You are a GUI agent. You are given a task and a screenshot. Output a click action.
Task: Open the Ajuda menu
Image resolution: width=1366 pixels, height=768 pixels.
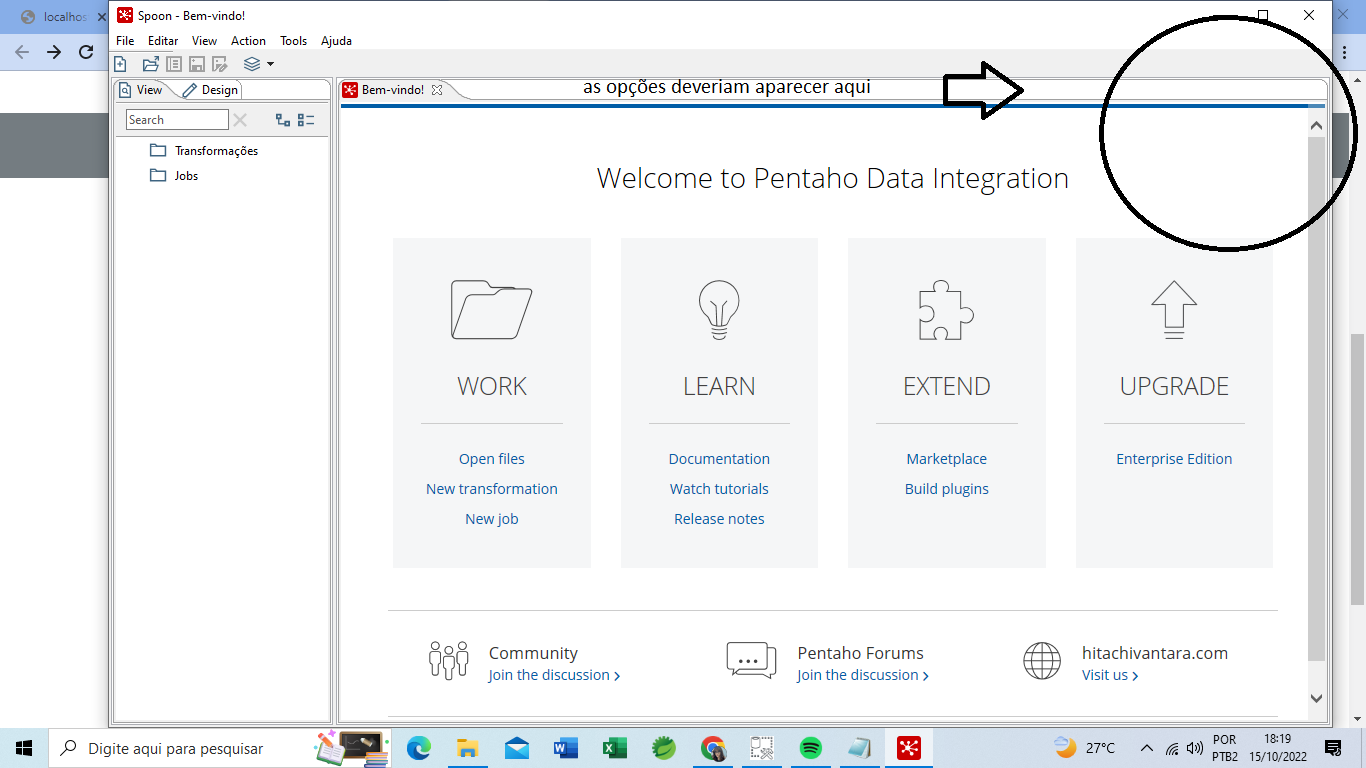pos(336,41)
